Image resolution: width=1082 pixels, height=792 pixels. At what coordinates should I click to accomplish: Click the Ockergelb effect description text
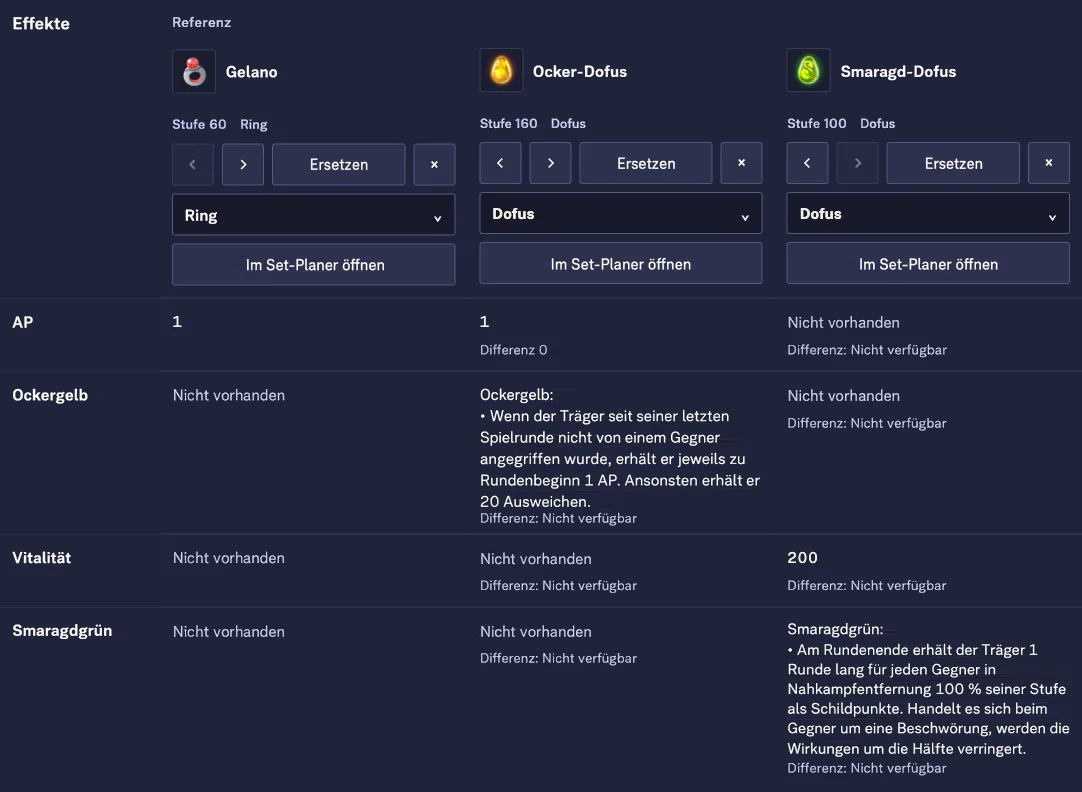[x=620, y=448]
